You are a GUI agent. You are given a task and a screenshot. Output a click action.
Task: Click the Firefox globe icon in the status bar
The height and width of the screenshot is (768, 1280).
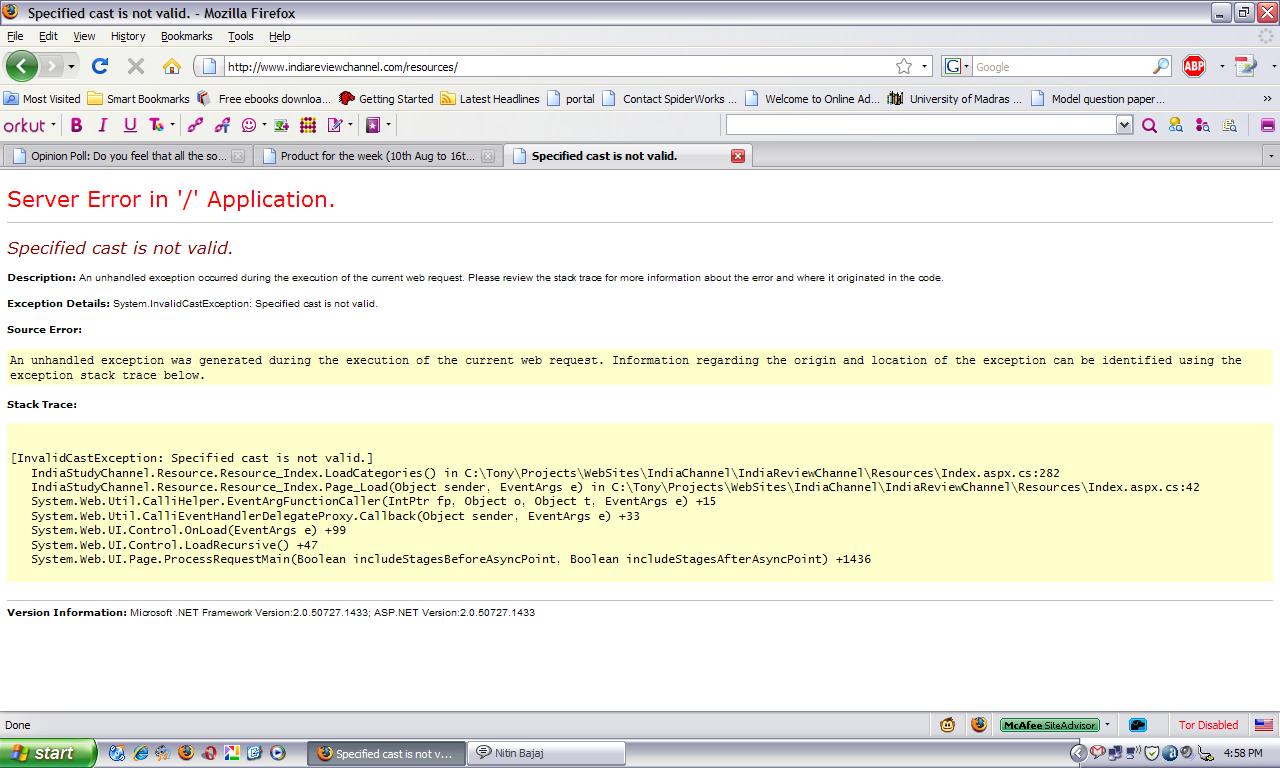979,725
